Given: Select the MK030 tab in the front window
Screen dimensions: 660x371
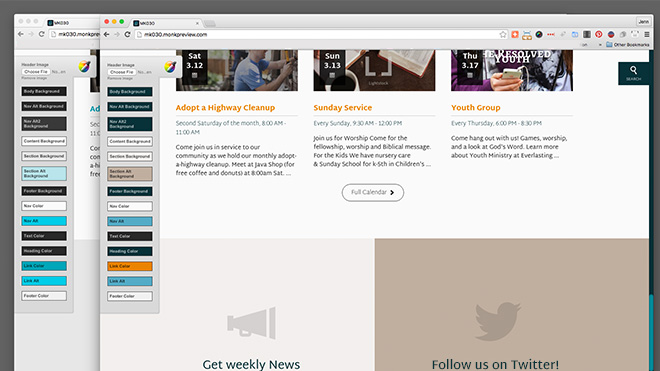Looking at the screenshot, I should coord(166,23).
